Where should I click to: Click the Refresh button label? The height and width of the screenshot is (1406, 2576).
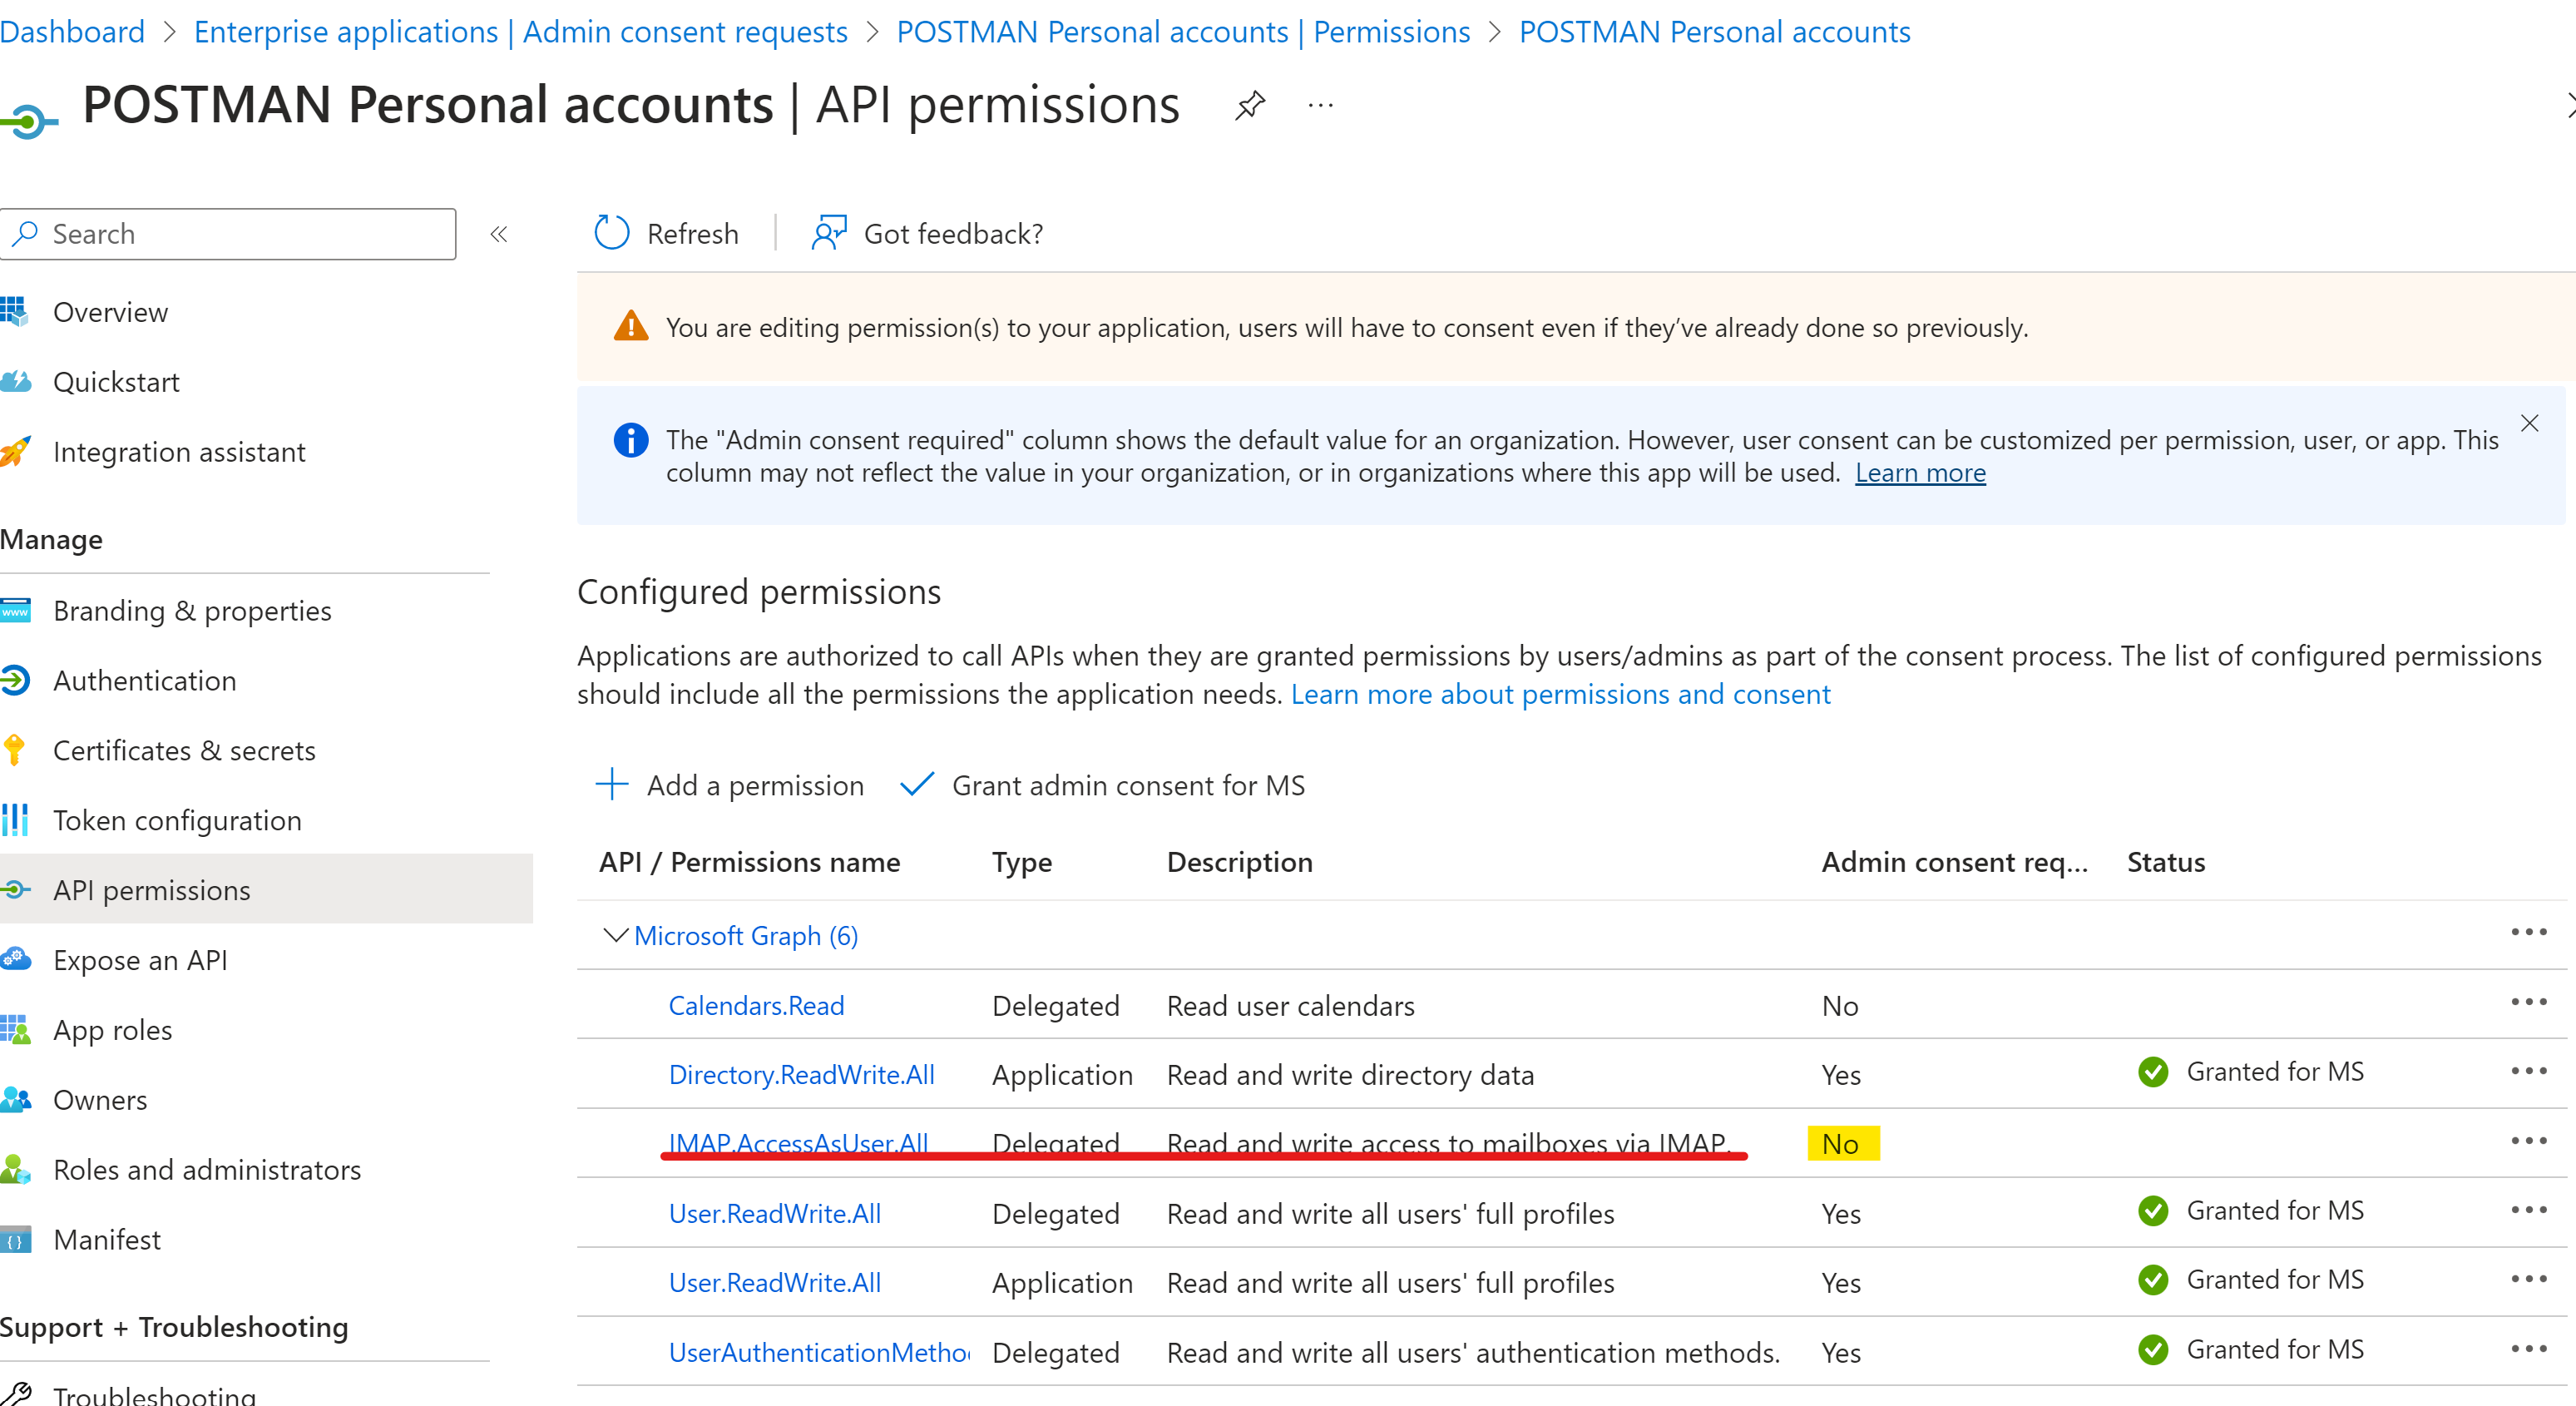coord(693,233)
